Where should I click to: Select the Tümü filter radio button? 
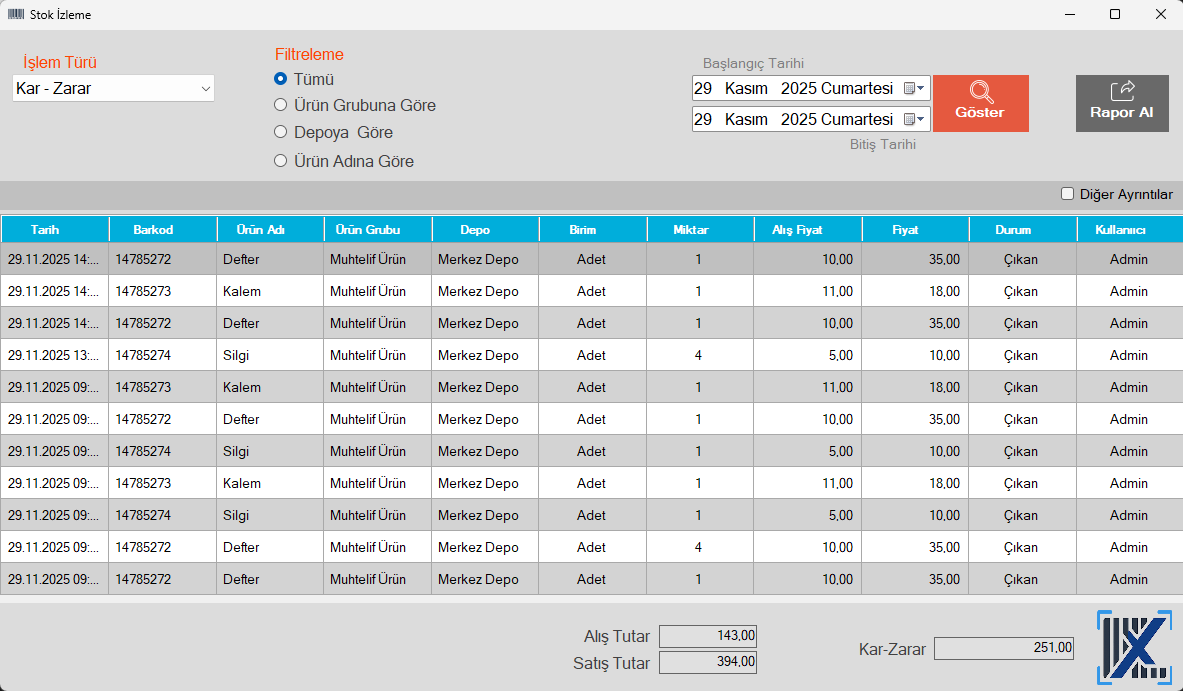(281, 79)
